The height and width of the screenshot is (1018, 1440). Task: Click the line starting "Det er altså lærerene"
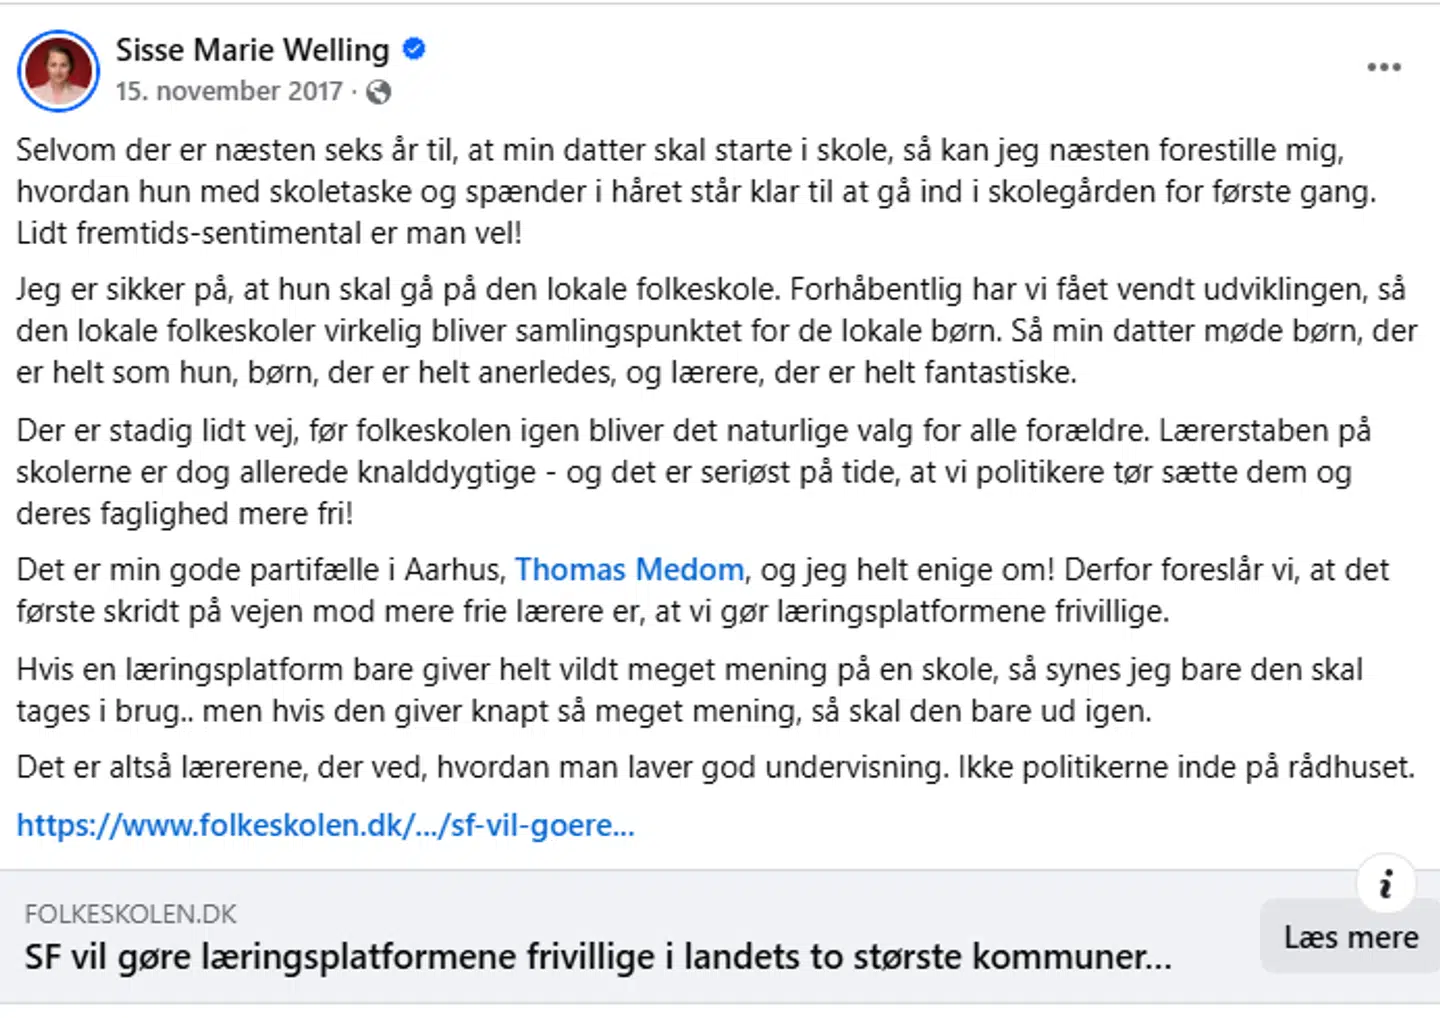pos(715,767)
